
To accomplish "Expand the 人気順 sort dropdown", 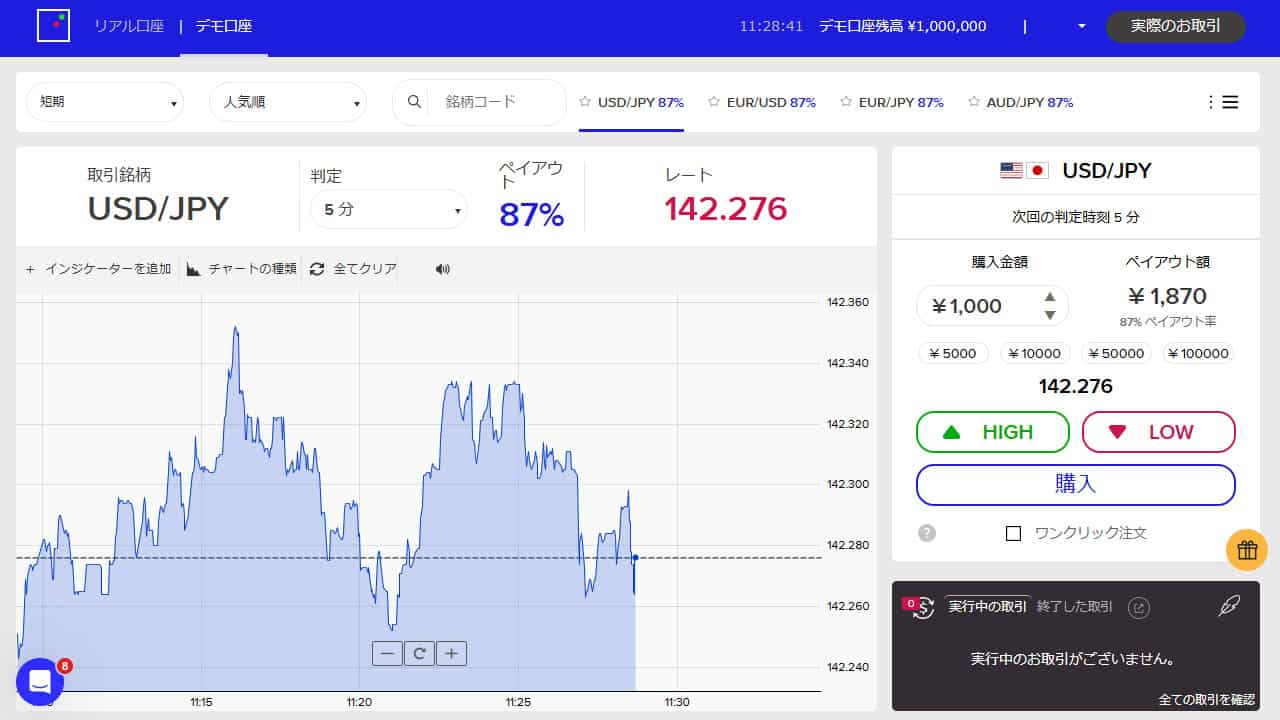I will pyautogui.click(x=288, y=102).
